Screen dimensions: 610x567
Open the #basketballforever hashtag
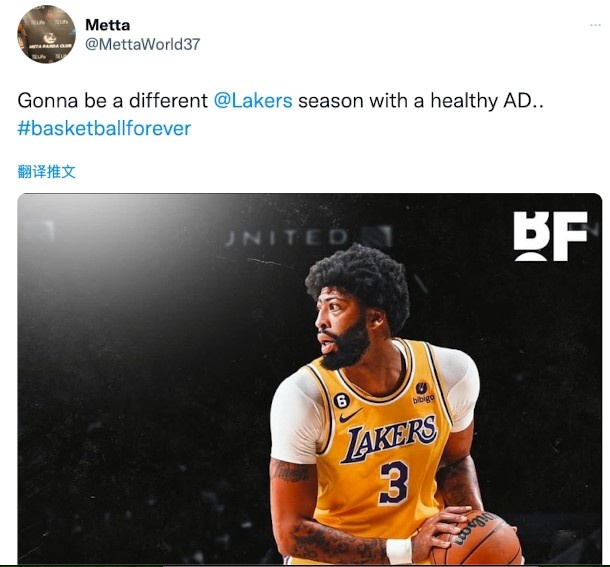[x=104, y=128]
